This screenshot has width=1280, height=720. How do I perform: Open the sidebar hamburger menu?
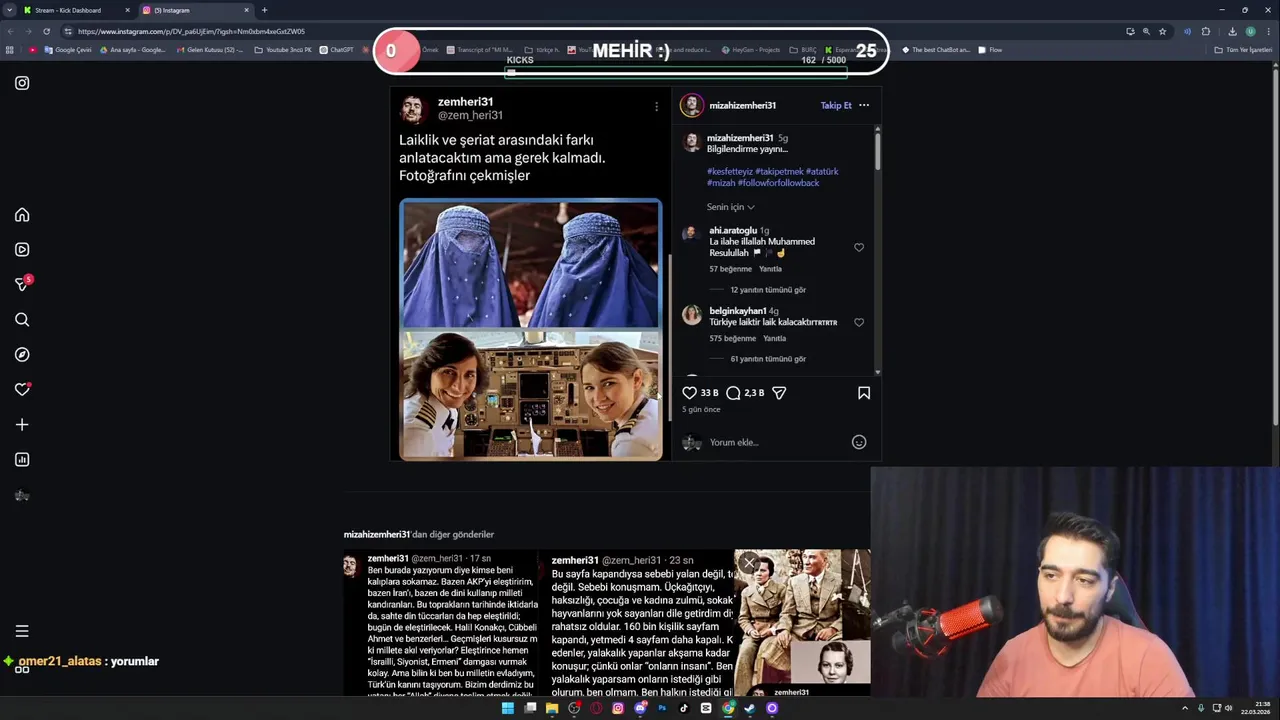pos(22,631)
